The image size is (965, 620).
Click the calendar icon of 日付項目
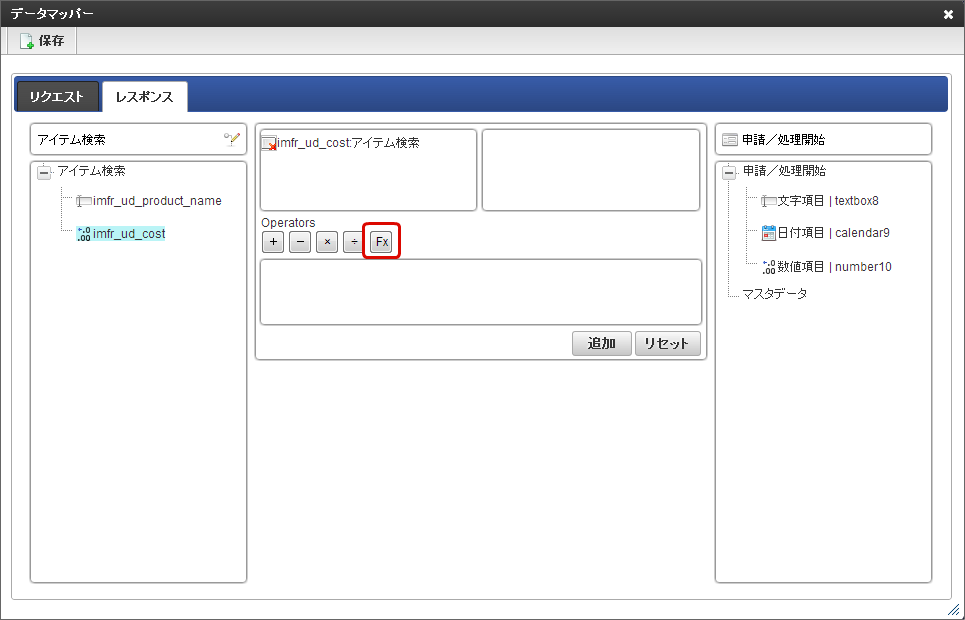tap(769, 233)
